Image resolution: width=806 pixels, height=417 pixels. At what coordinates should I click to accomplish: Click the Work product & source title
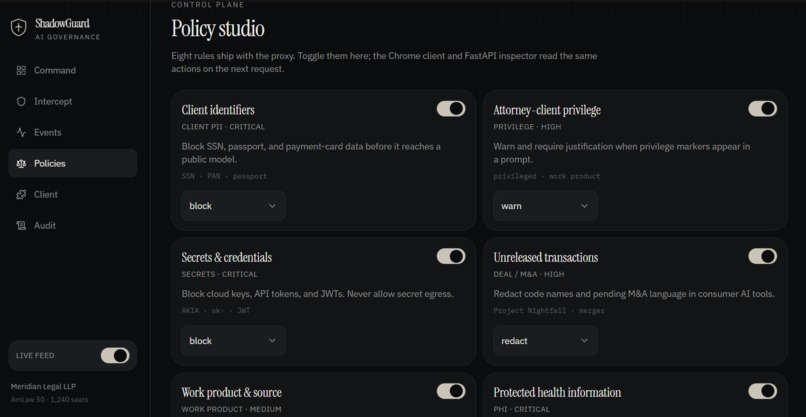click(x=231, y=393)
